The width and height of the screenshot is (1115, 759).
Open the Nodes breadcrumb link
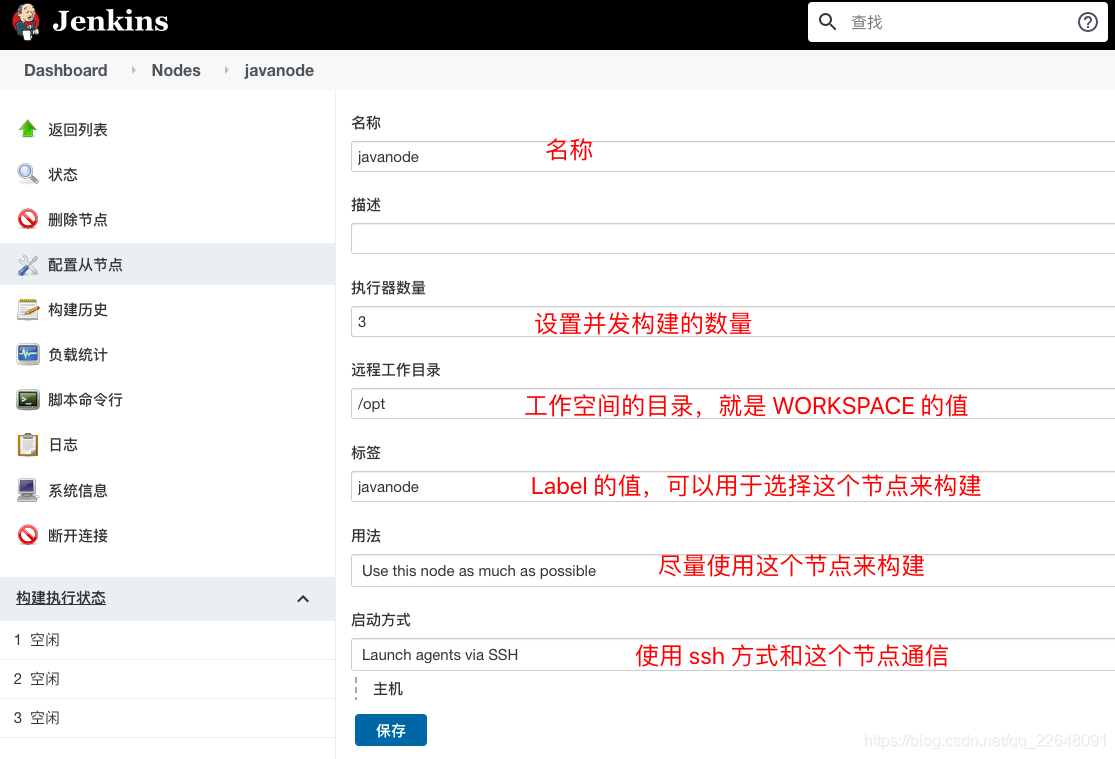pos(176,70)
